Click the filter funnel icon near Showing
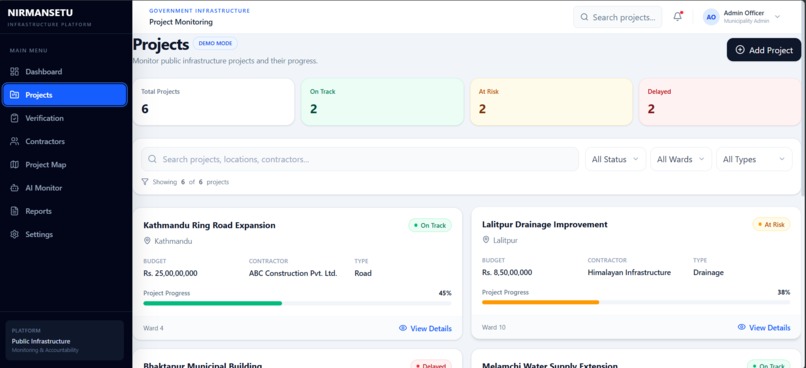Viewport: 806px width, 368px height. tap(145, 181)
